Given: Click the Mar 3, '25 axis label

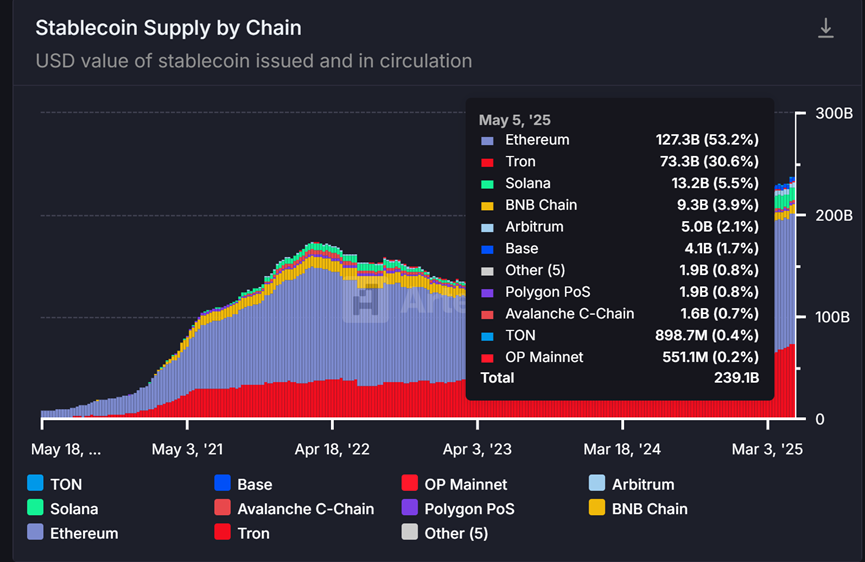Looking at the screenshot, I should pyautogui.click(x=769, y=450).
